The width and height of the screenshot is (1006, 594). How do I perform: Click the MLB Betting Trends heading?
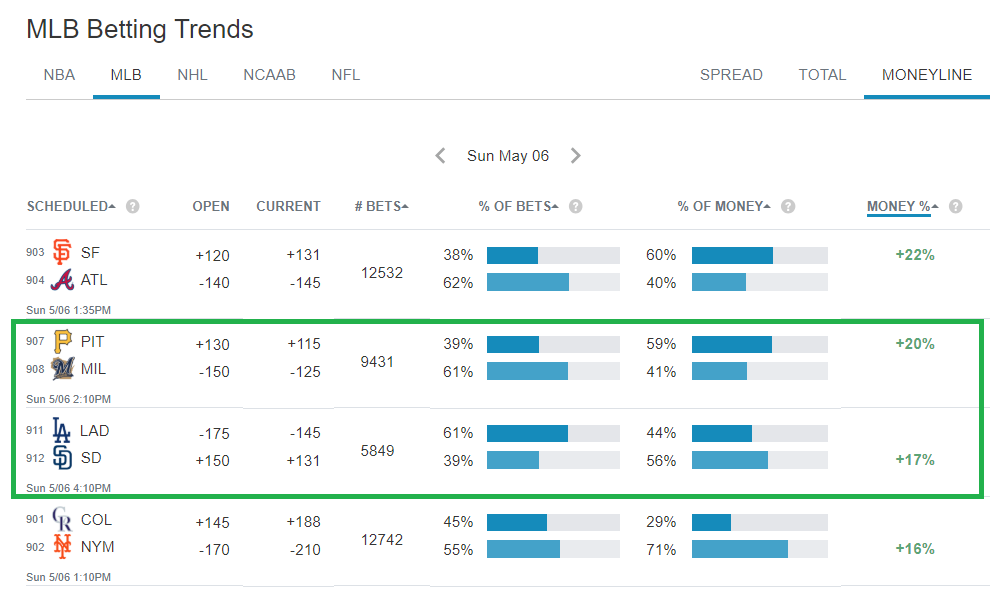[140, 30]
